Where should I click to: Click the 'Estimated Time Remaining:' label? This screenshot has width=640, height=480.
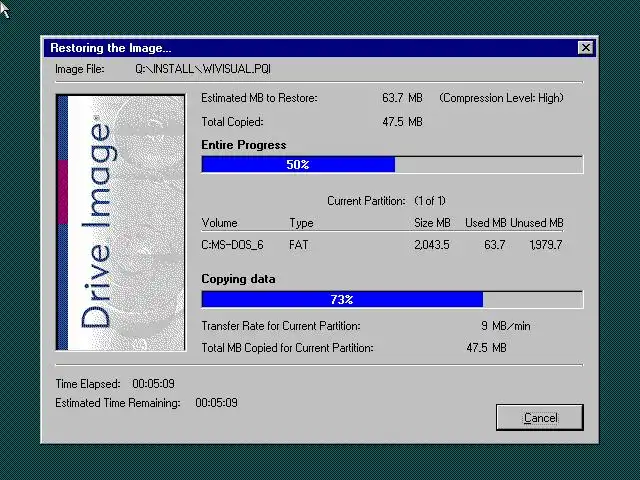[x=118, y=403]
